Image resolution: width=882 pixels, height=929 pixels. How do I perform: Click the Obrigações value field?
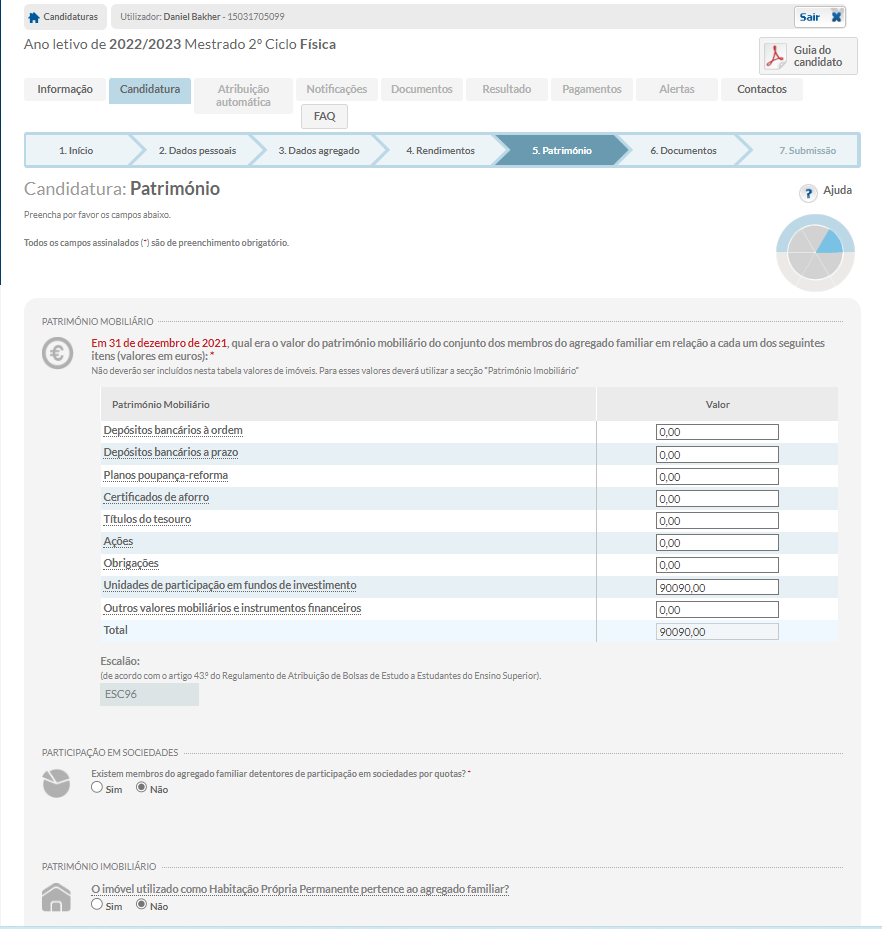click(x=717, y=565)
